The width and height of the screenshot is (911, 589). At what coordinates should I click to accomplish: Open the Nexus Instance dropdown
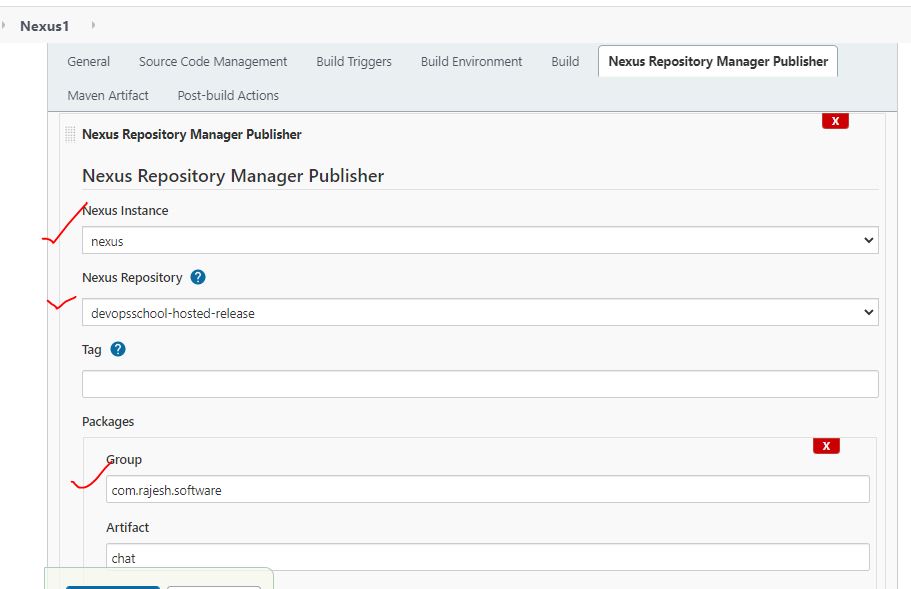coord(480,240)
